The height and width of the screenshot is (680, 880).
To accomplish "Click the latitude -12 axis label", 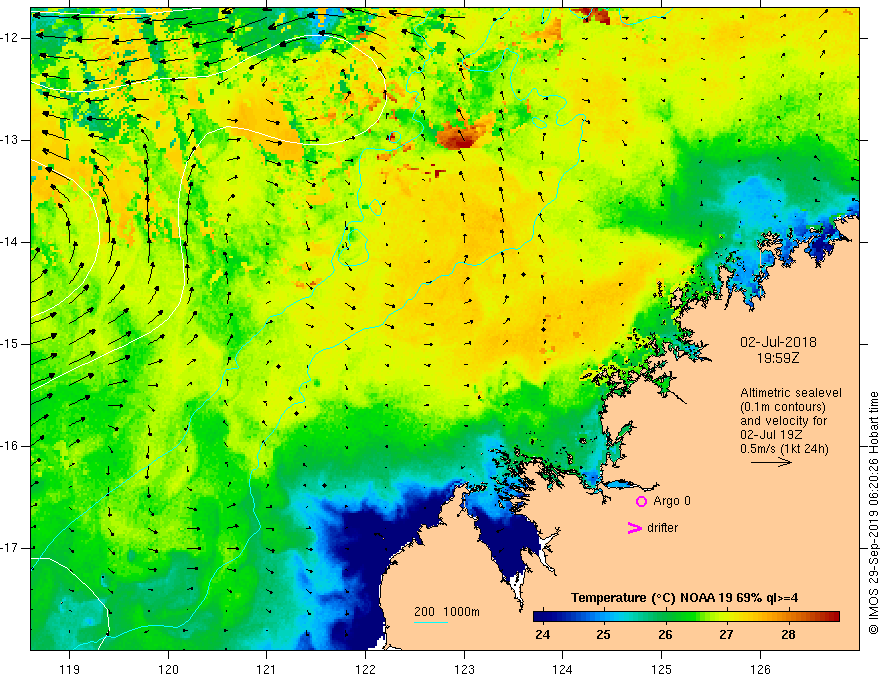I will tap(11, 38).
